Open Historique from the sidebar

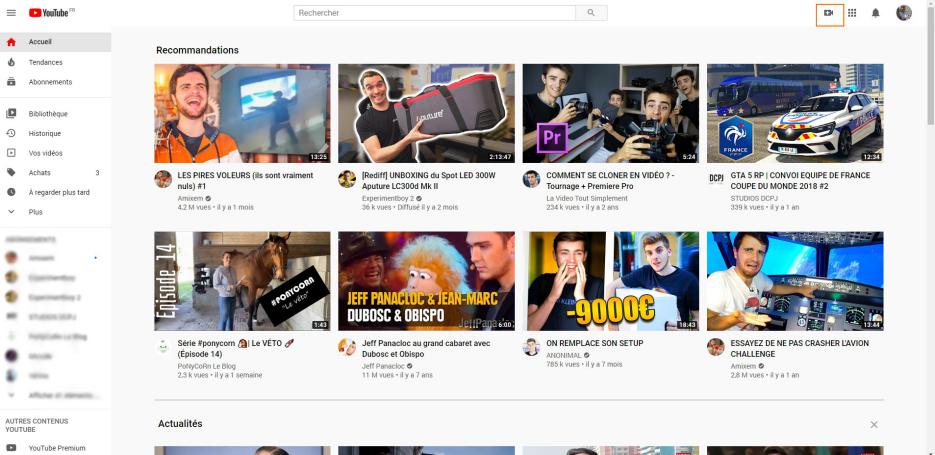click(x=45, y=133)
